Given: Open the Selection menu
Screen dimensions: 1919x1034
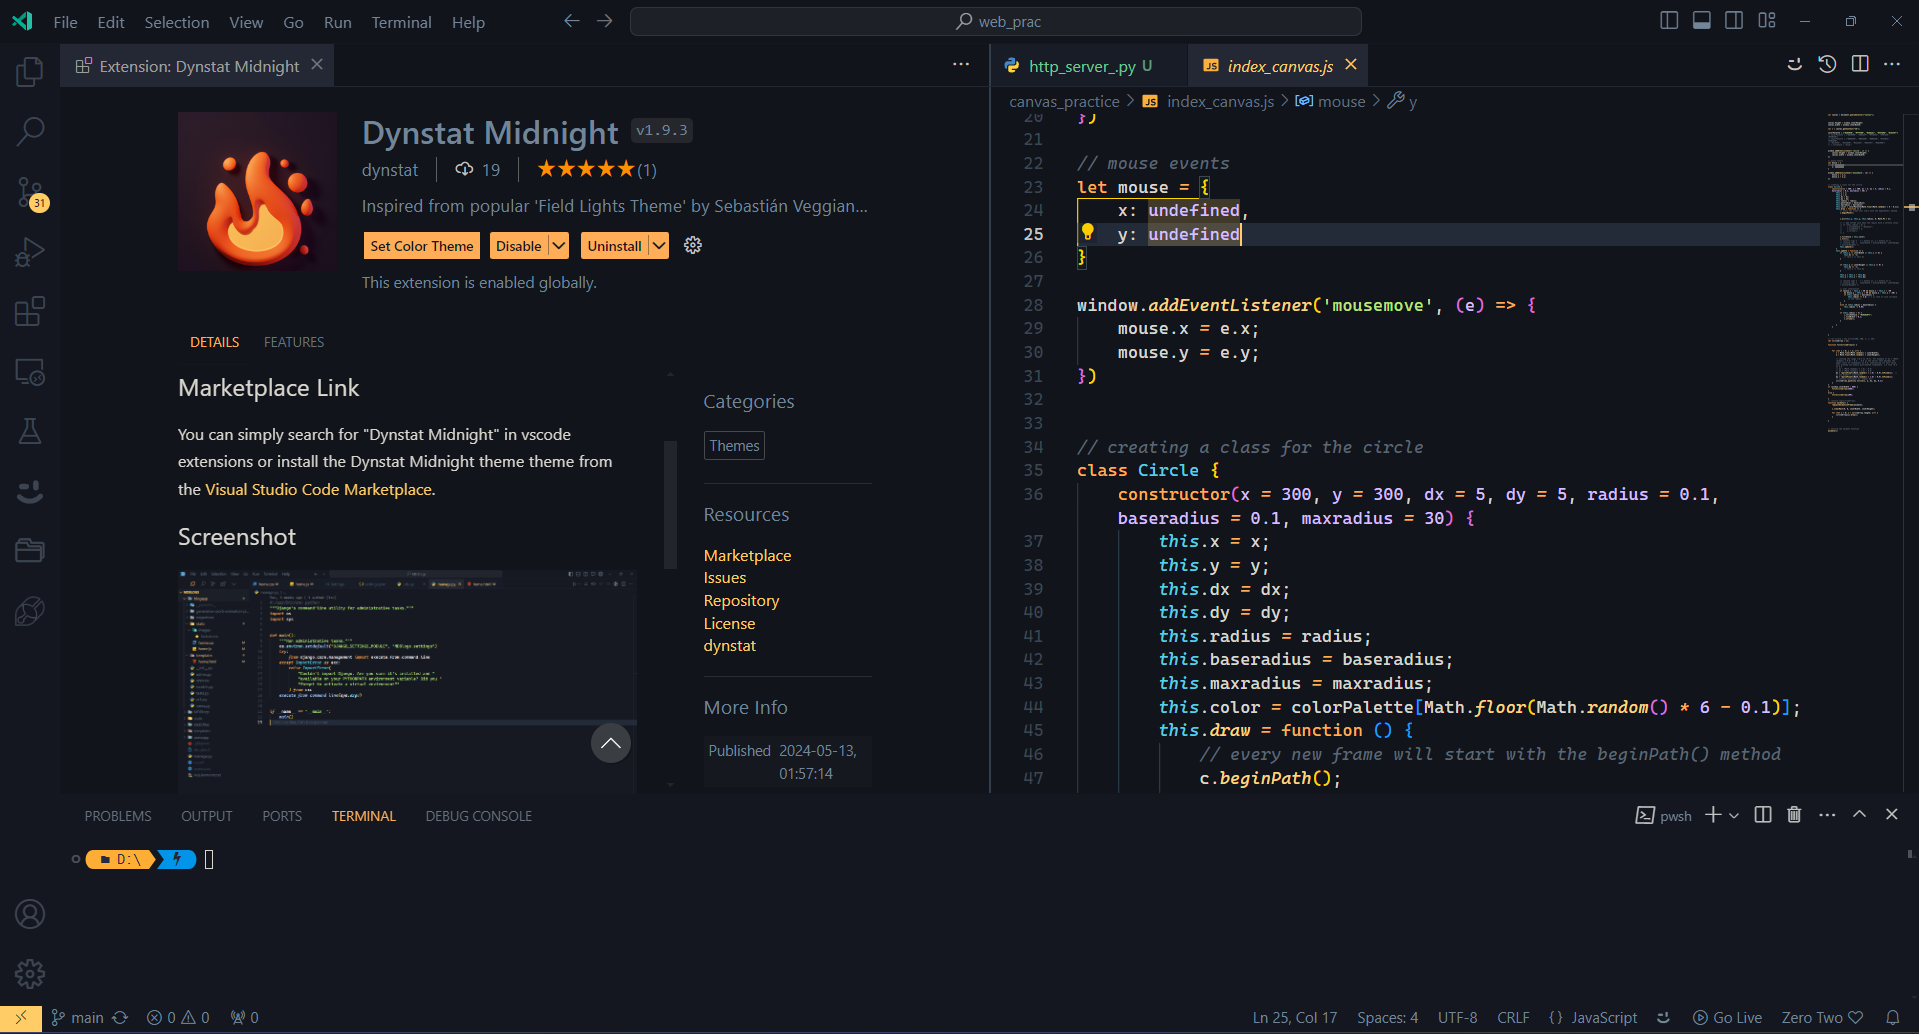Looking at the screenshot, I should 177,22.
